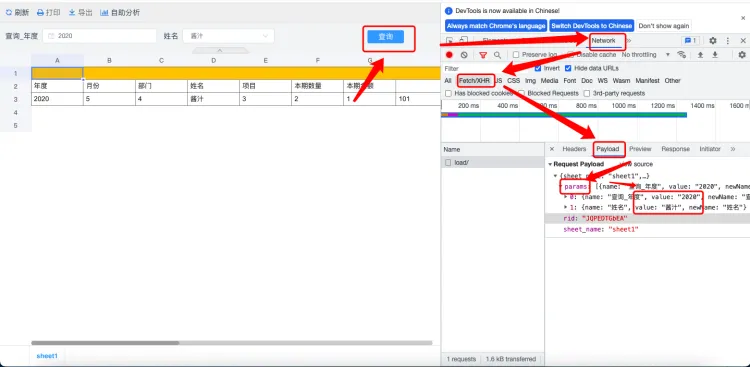Filter requests by CSS type
750x367 pixels.
(513, 81)
